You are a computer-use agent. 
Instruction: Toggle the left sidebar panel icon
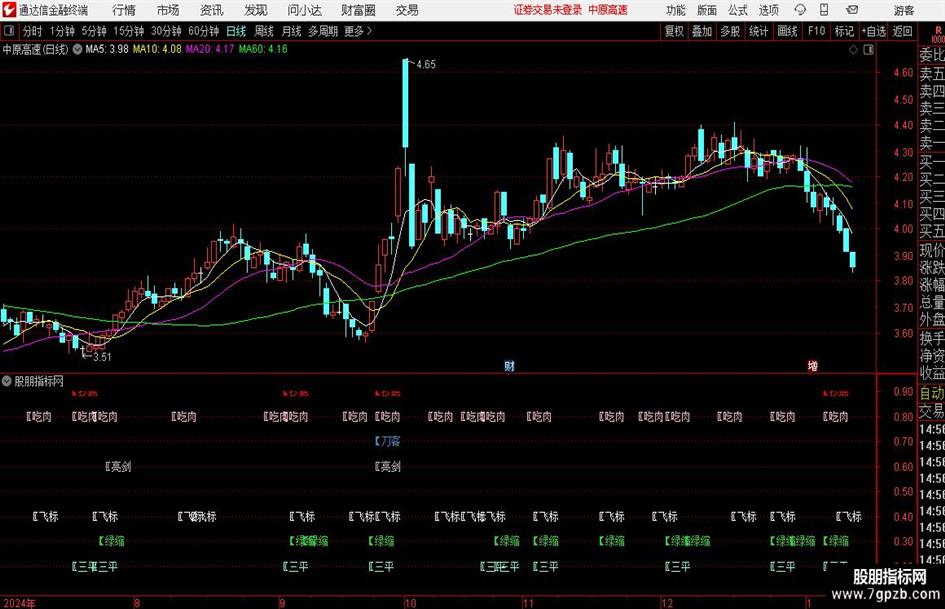pyautogui.click(x=9, y=31)
